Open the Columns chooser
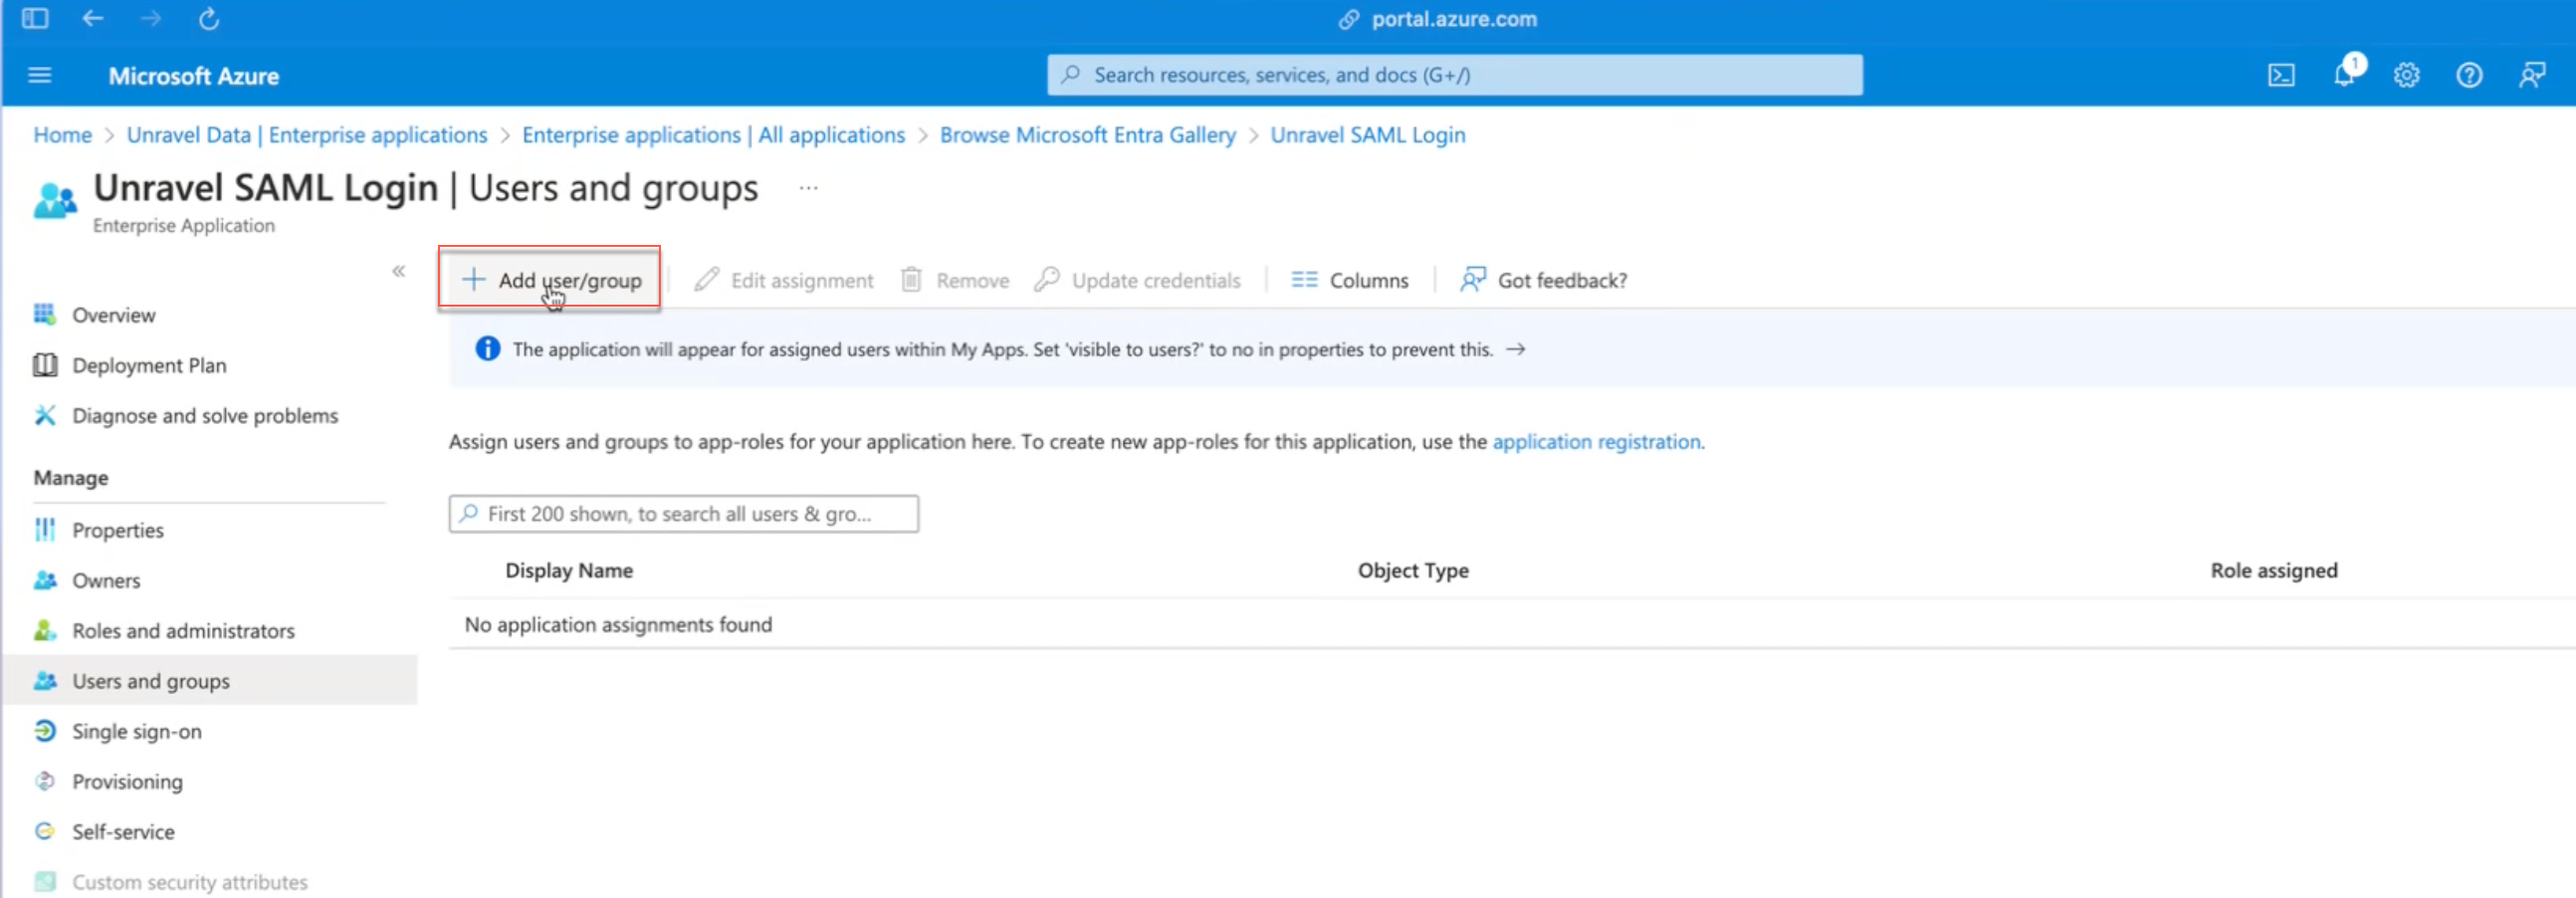The height and width of the screenshot is (898, 2576). pyautogui.click(x=1350, y=280)
